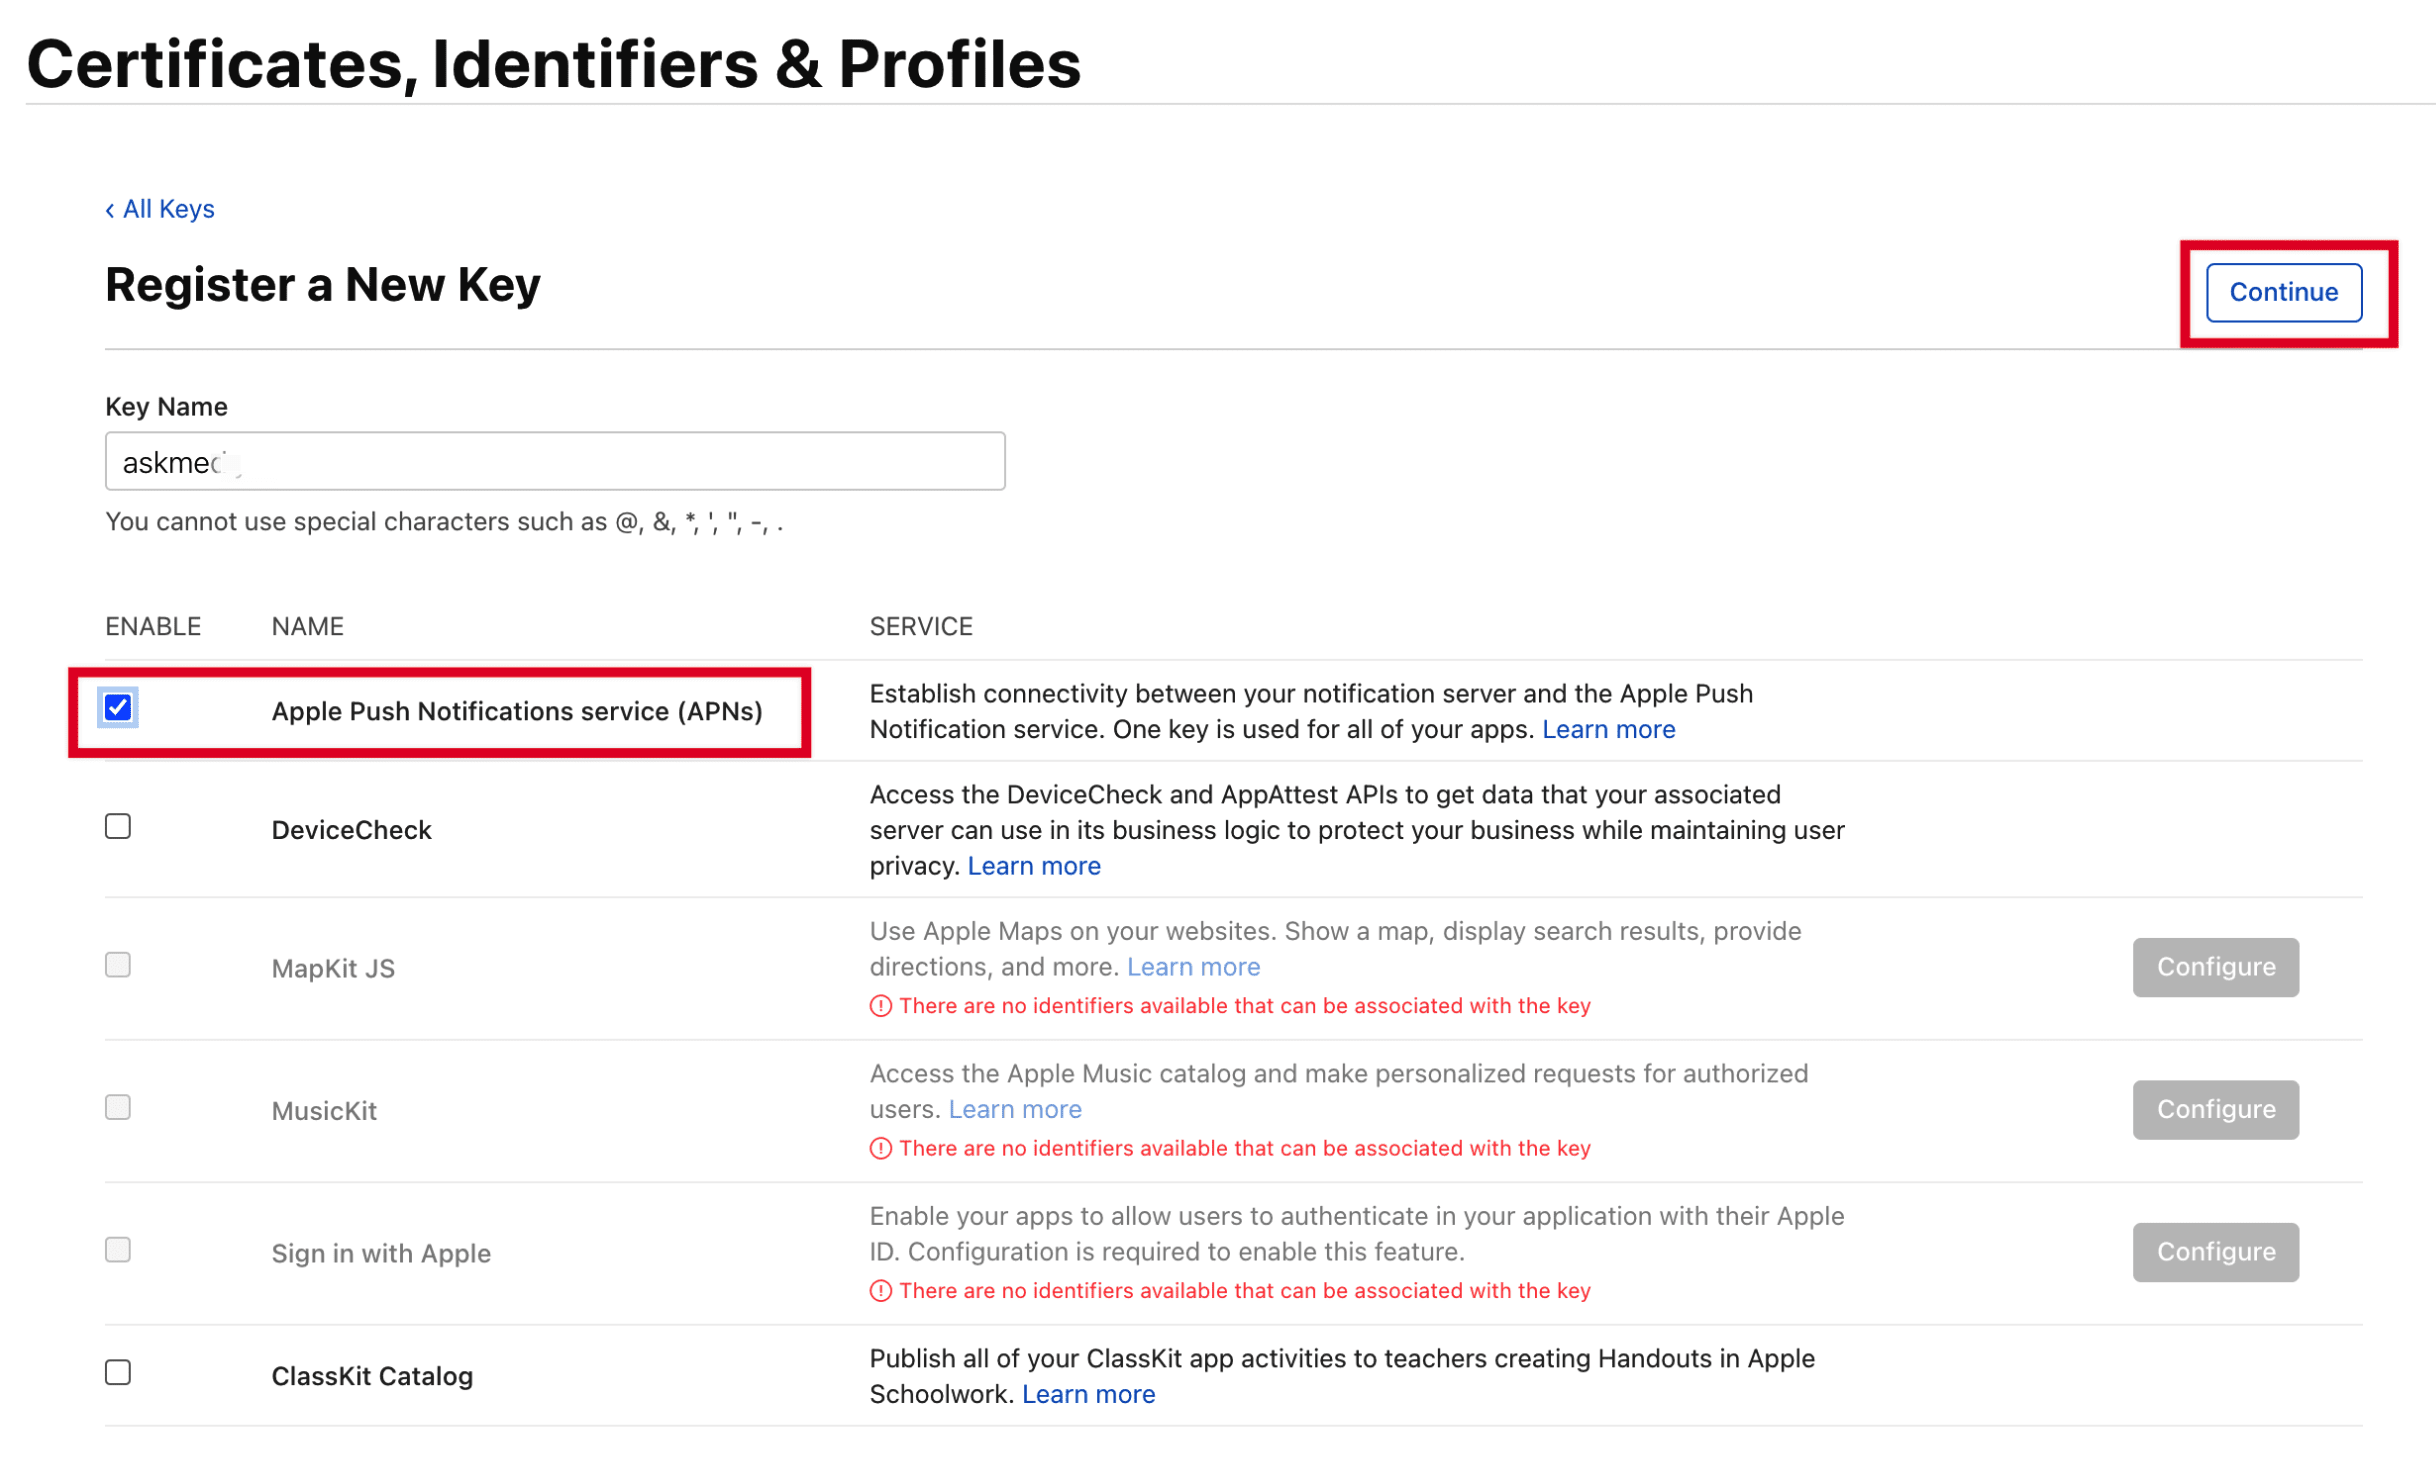Enable the DeviceCheck checkbox
This screenshot has width=2436, height=1470.
118,826
